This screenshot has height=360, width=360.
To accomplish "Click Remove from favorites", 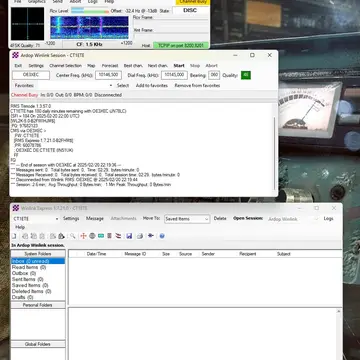I will (197, 86).
